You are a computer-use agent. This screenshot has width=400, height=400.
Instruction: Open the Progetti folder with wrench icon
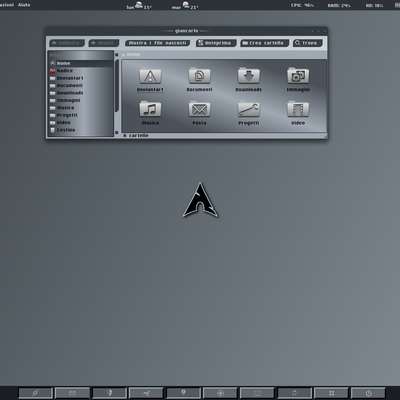point(249,113)
